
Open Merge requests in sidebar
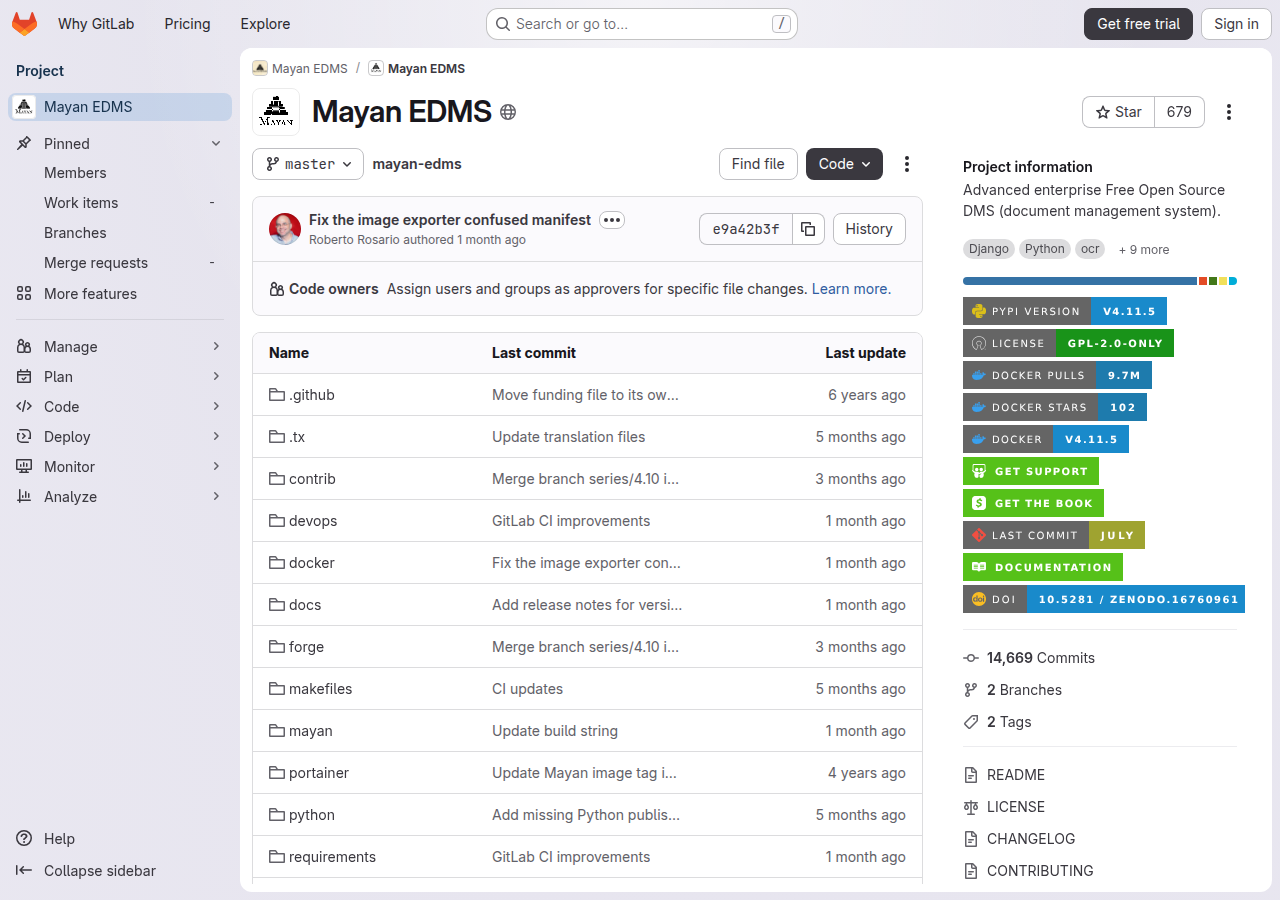click(x=120, y=263)
